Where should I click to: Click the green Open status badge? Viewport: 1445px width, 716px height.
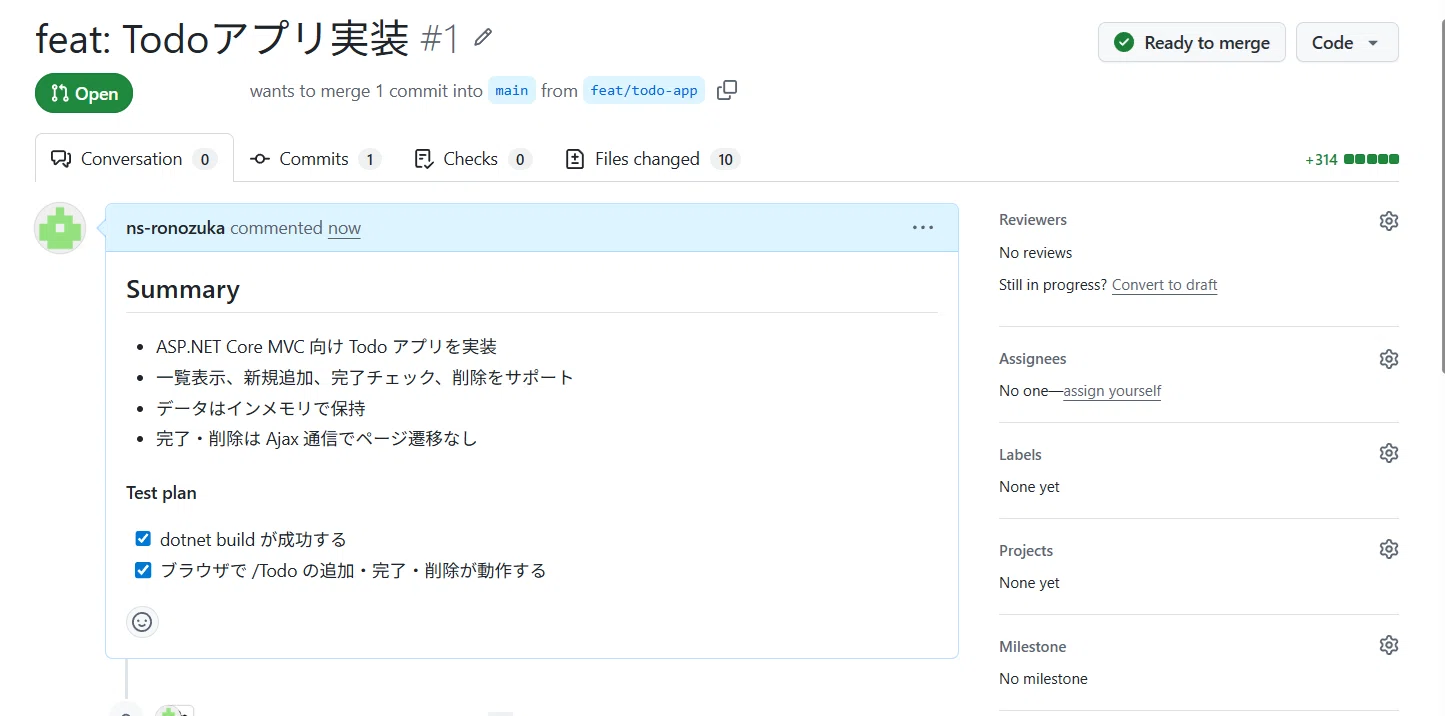pos(84,93)
